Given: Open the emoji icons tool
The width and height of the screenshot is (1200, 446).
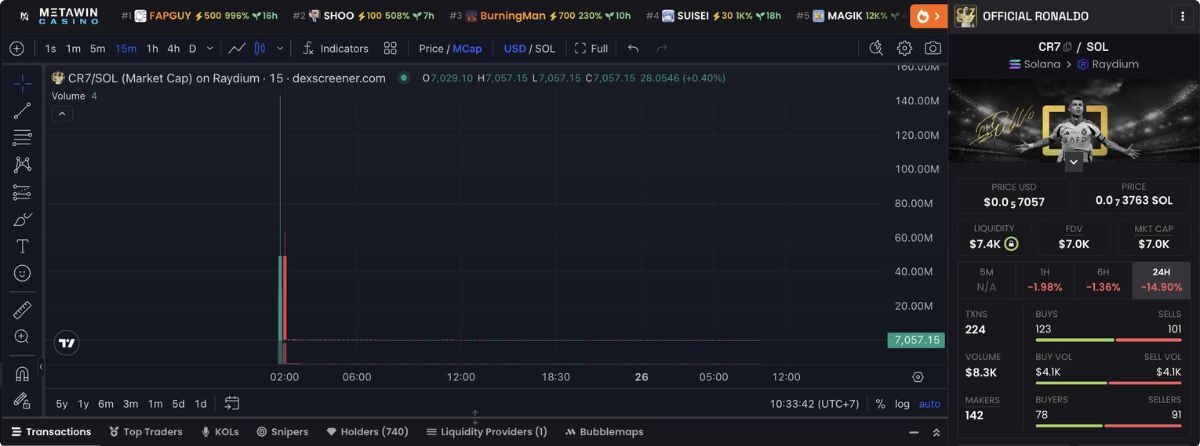Looking at the screenshot, I should coord(22,273).
